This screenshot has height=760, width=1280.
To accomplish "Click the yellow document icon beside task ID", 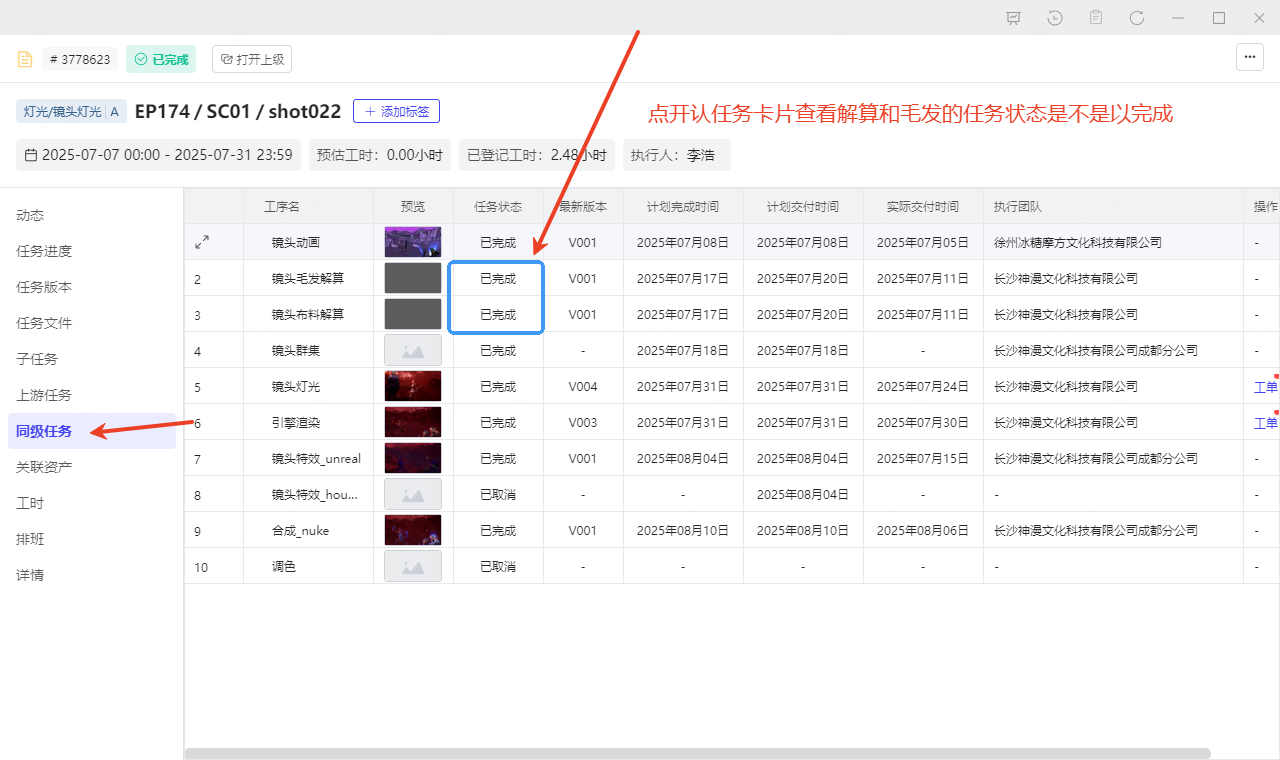I will click(25, 59).
